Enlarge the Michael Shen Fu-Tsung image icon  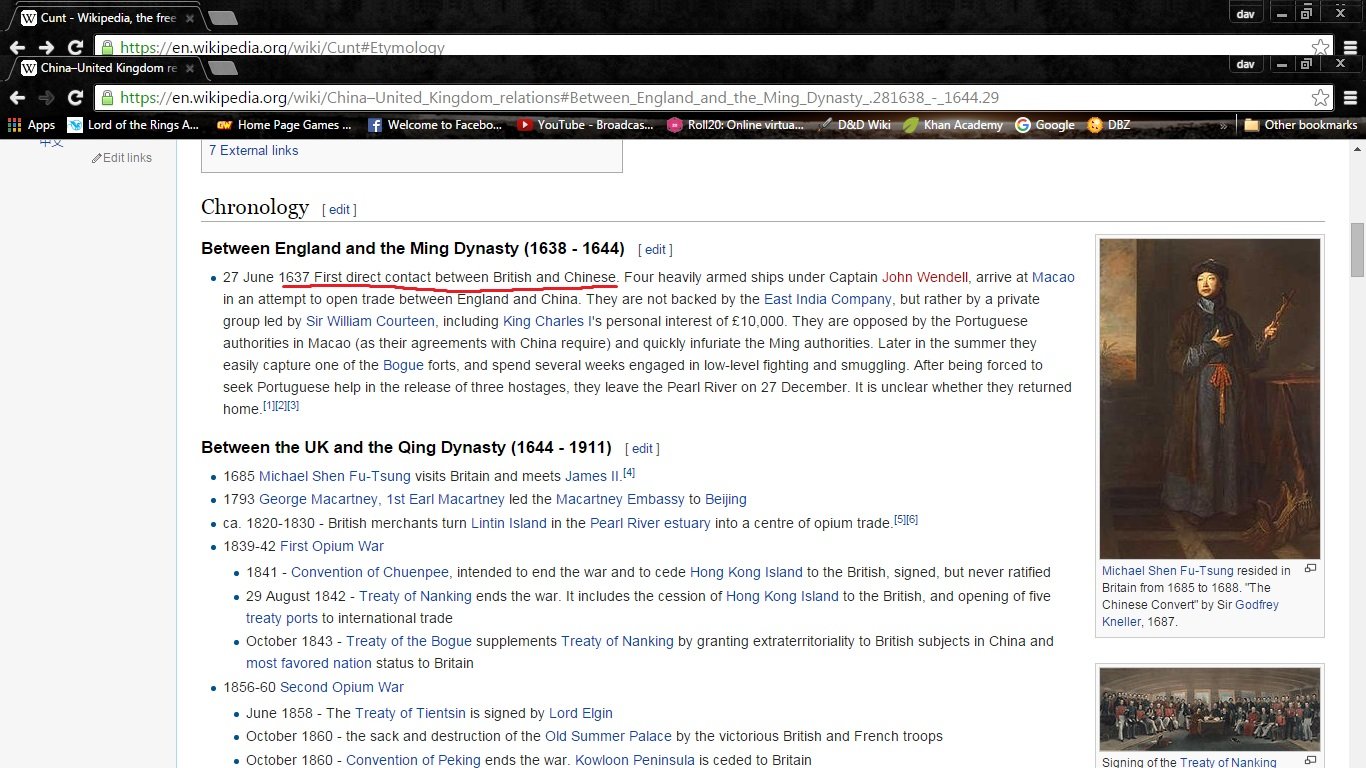1311,569
